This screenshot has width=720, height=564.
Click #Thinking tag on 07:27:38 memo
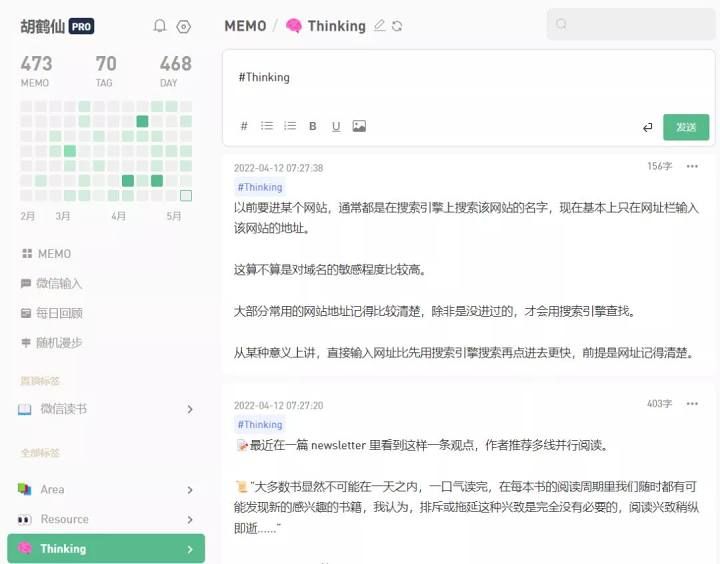260,187
